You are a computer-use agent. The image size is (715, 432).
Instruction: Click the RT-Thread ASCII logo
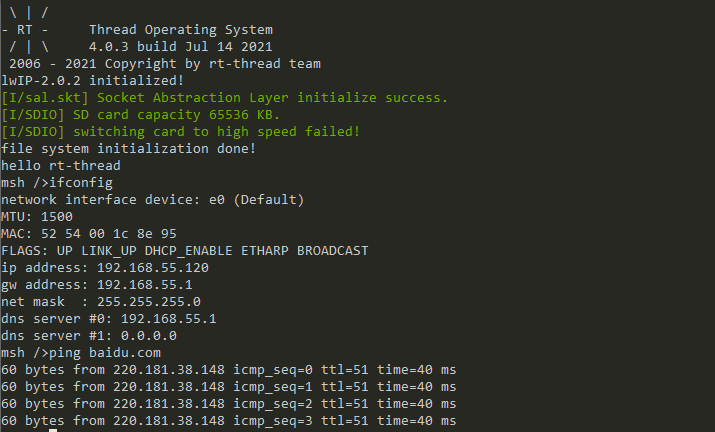tap(26, 30)
